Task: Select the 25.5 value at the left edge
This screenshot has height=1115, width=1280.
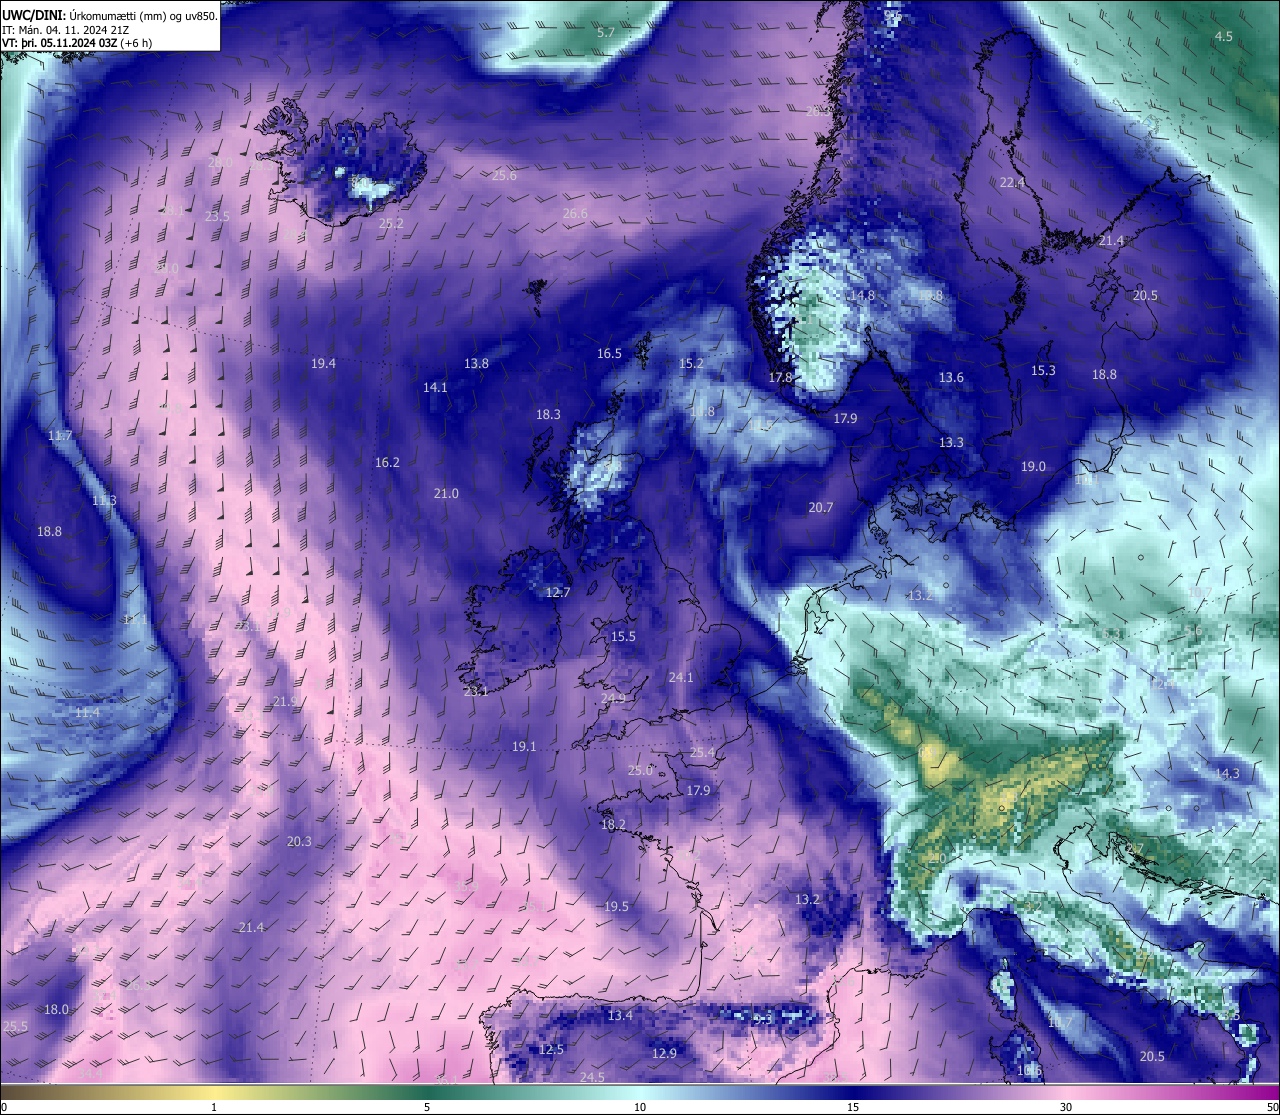Action: pyautogui.click(x=15, y=1027)
